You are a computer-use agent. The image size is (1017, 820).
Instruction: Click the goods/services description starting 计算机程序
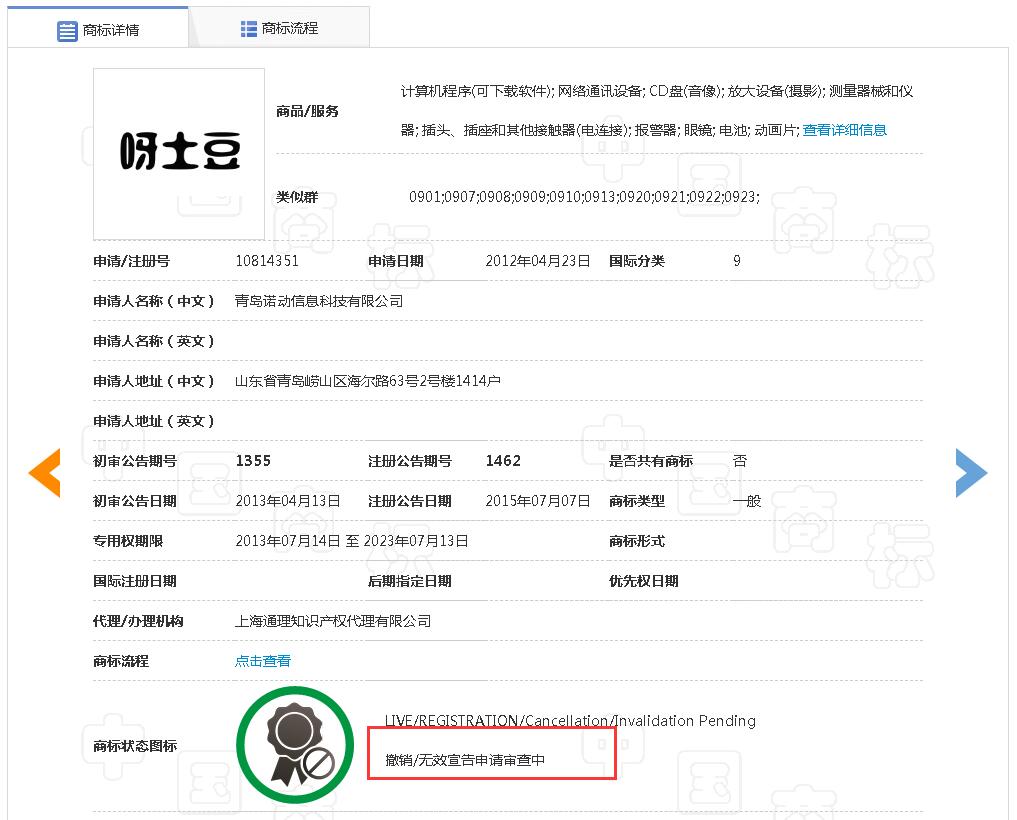pos(657,110)
